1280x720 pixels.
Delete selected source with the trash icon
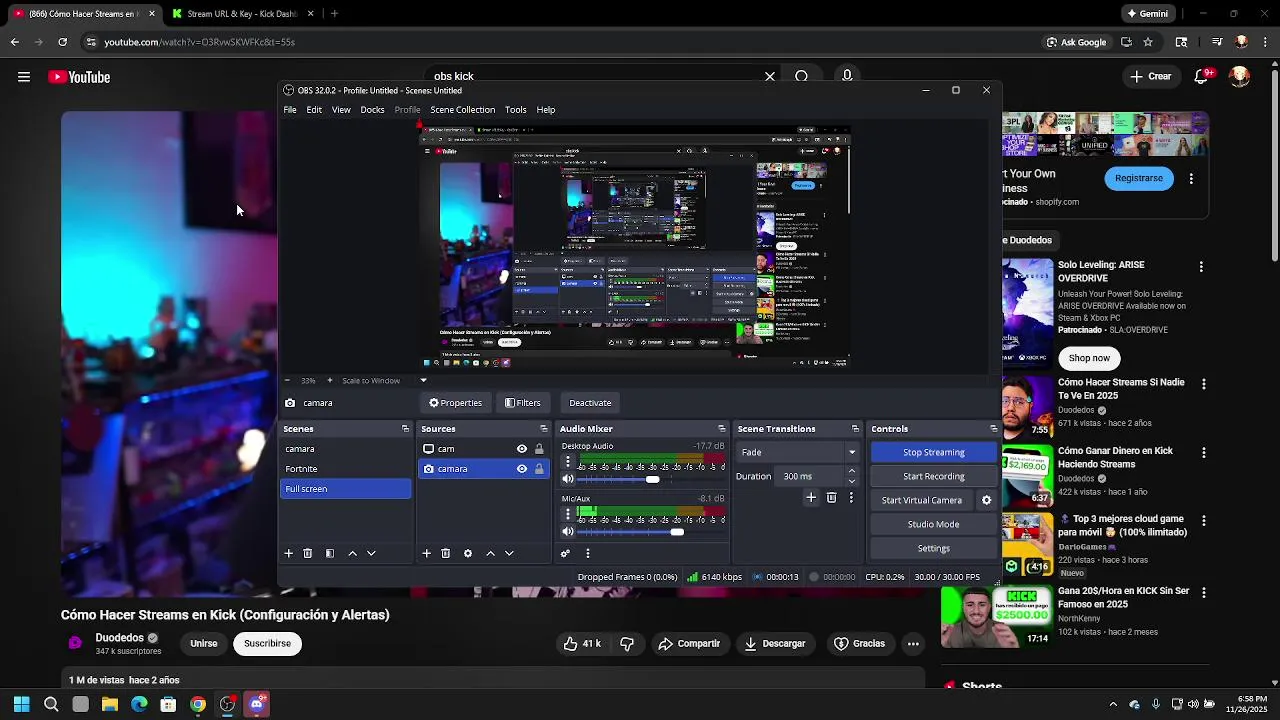coord(446,553)
